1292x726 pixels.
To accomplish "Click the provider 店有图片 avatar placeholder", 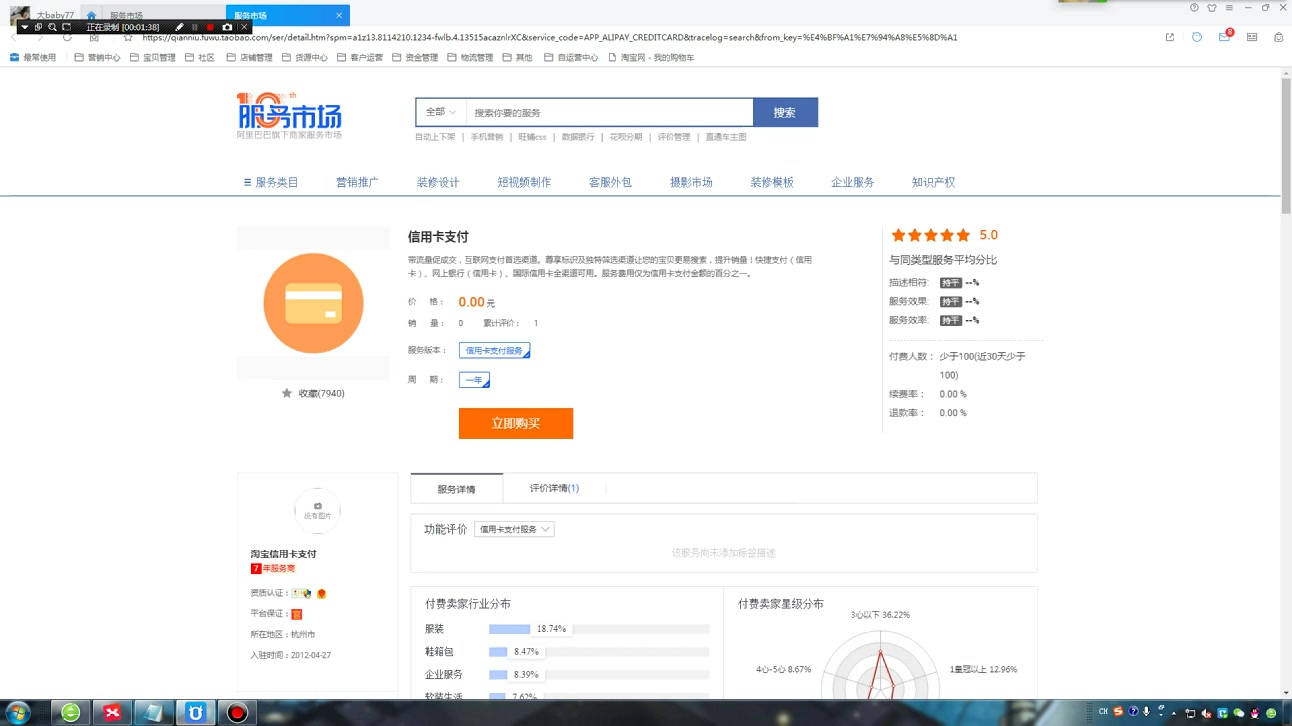I will tap(318, 511).
